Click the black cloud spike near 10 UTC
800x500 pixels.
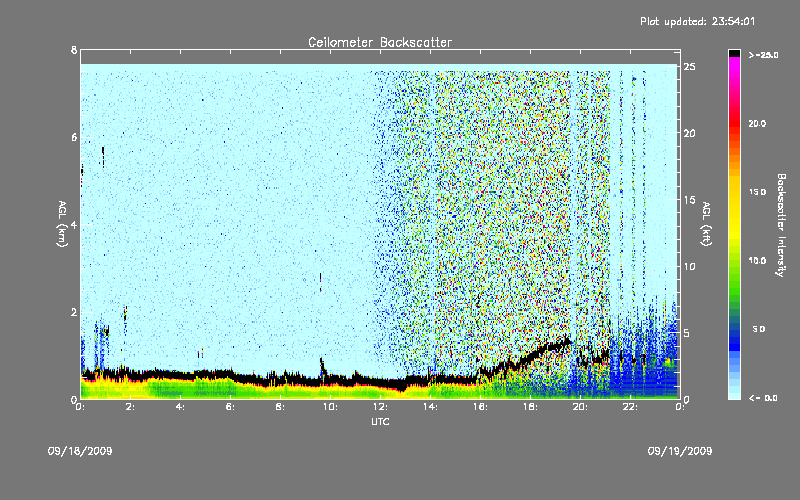point(322,367)
